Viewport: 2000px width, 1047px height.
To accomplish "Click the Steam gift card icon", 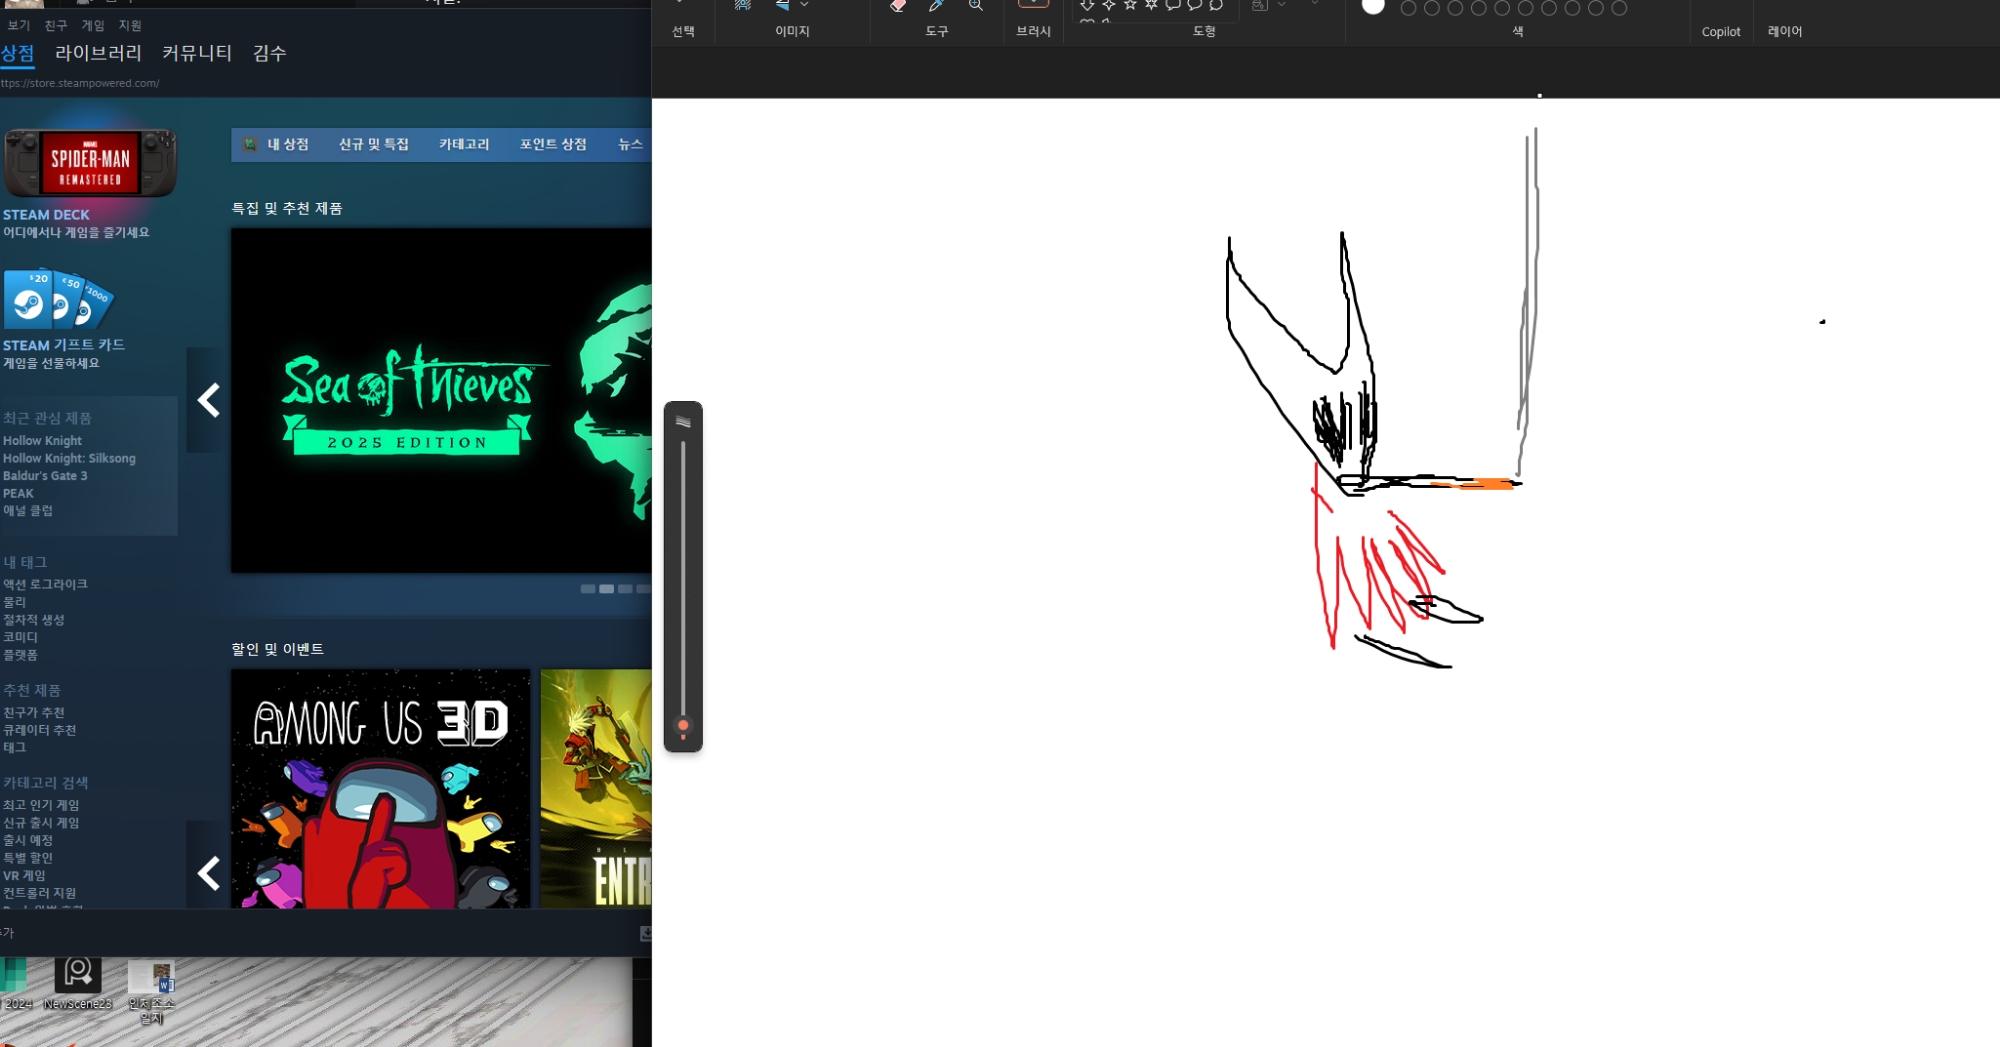I will [58, 299].
